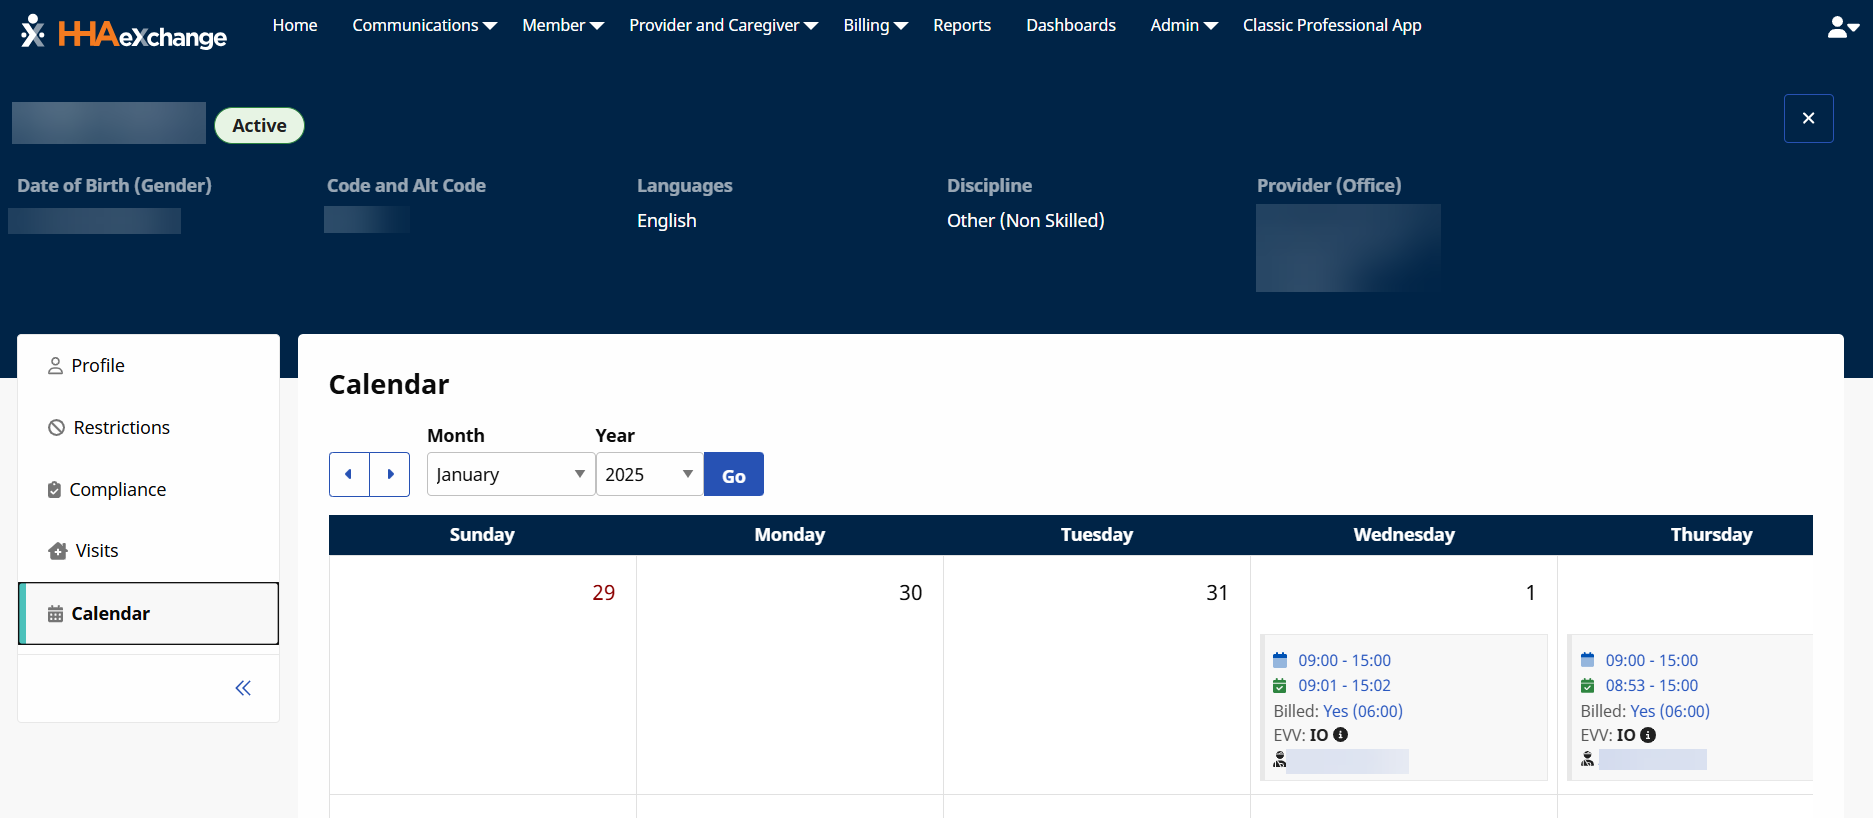The image size is (1873, 818).
Task: Click Wednesday scheduled time calendar icon
Action: pos(1280,660)
